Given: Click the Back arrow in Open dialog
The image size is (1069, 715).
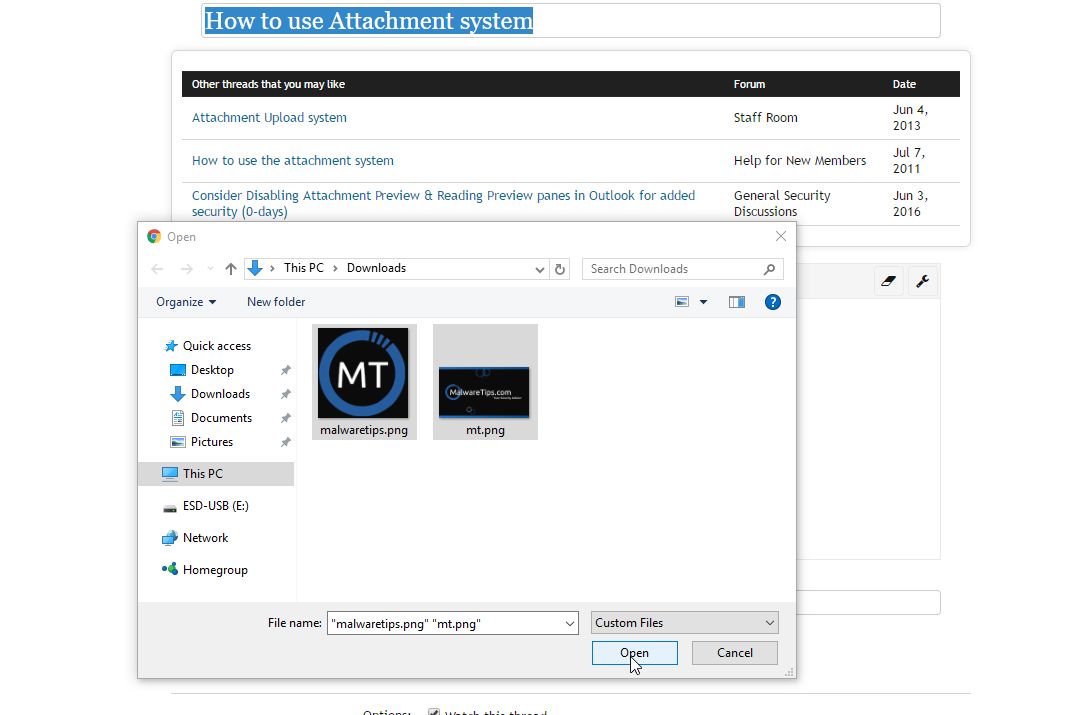Looking at the screenshot, I should [x=157, y=269].
